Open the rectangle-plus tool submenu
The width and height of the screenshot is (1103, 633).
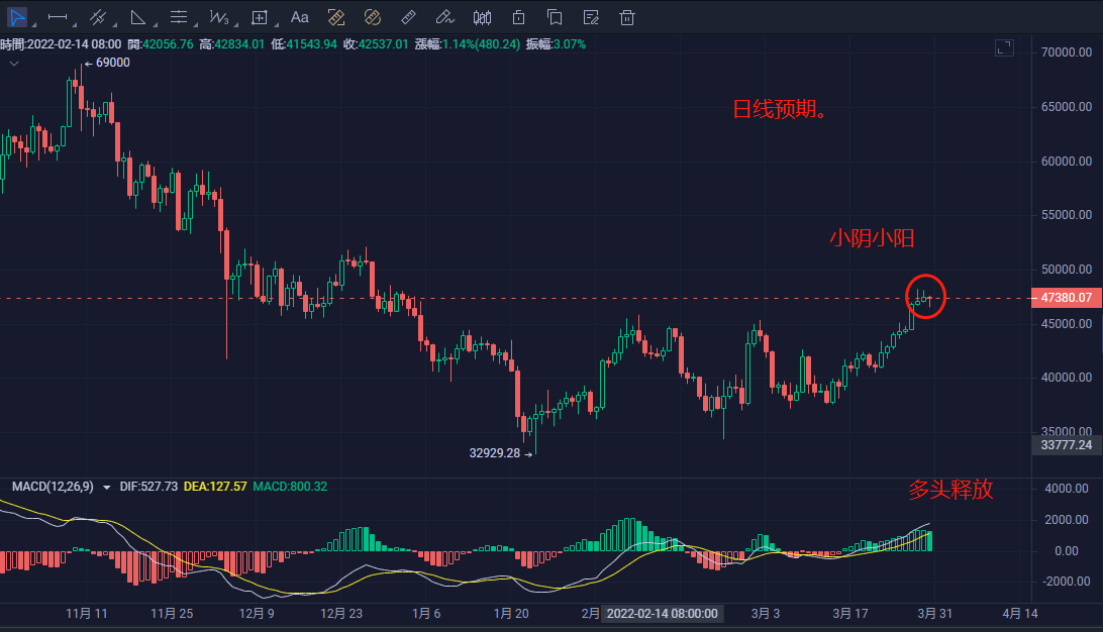coord(260,17)
